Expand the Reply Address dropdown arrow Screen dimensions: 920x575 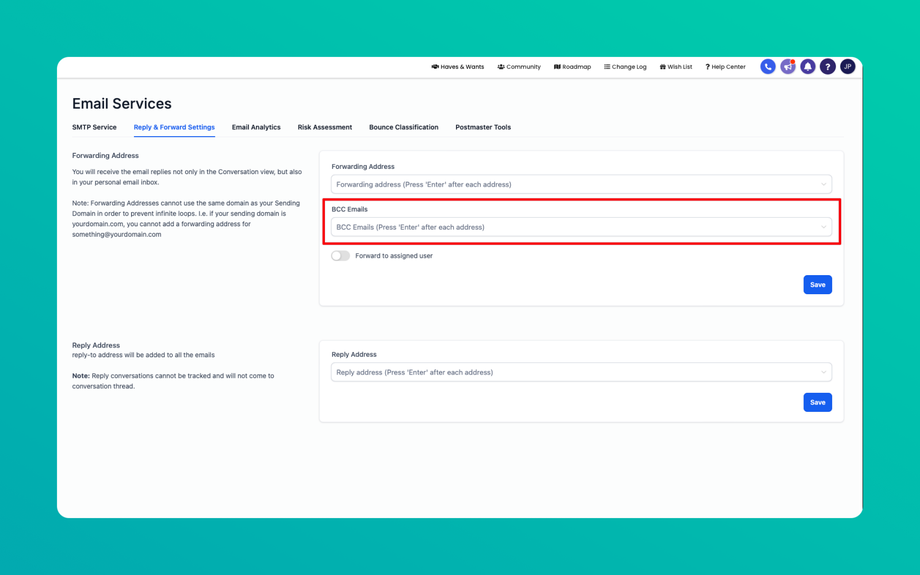click(824, 372)
